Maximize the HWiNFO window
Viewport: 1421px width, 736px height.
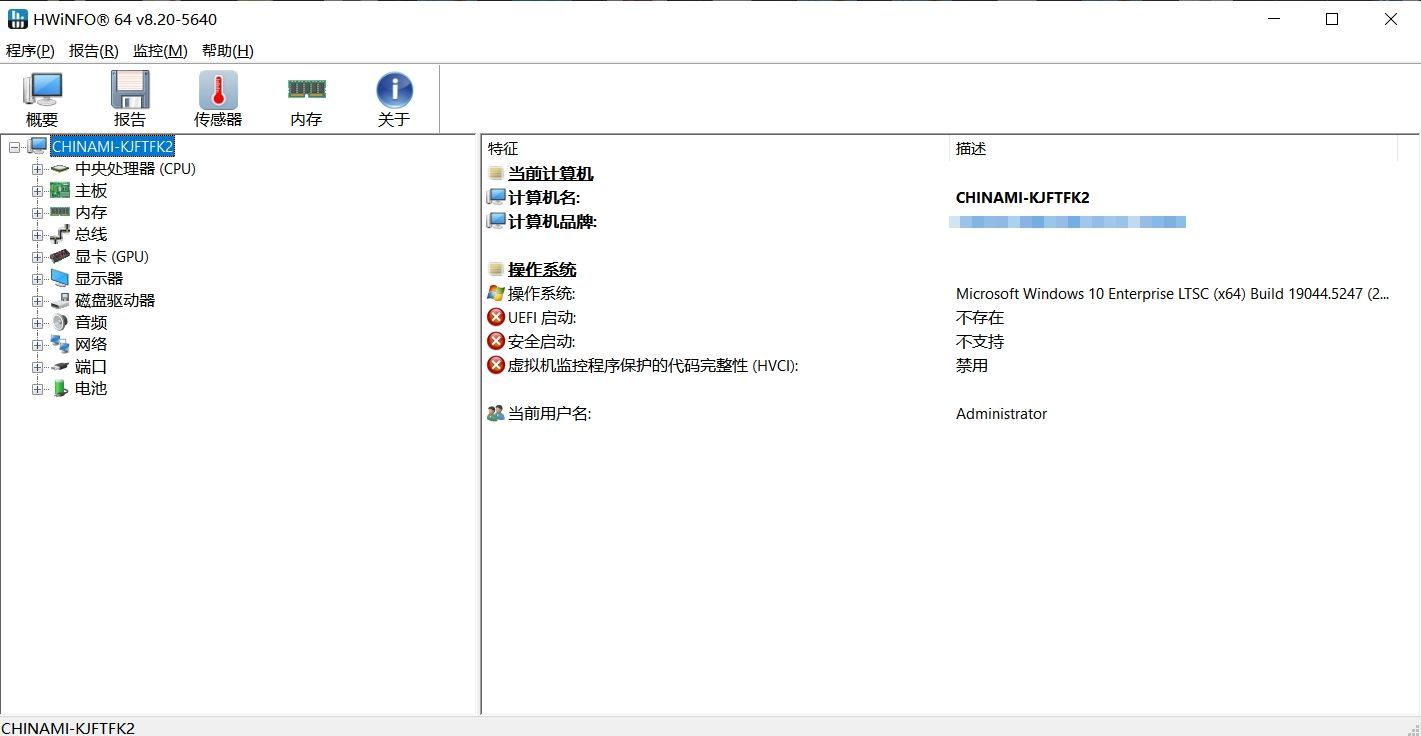[x=1332, y=19]
